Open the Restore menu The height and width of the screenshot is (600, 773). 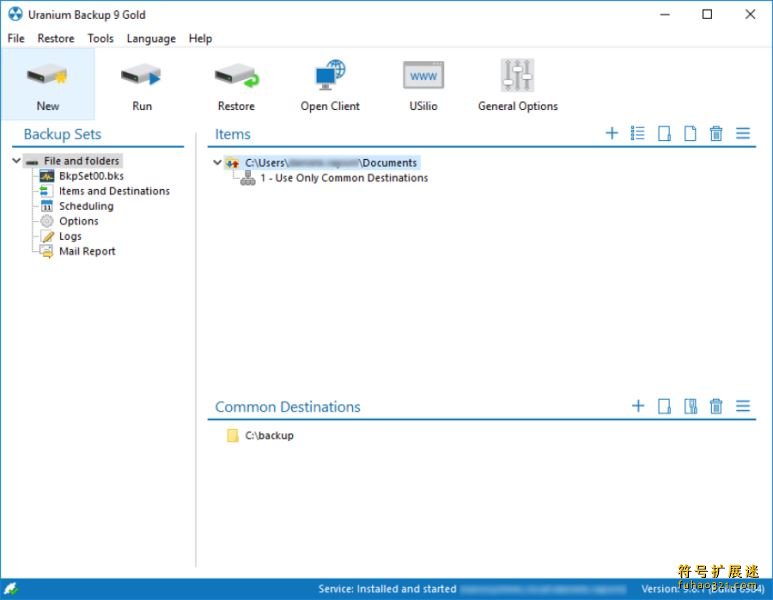[x=56, y=38]
